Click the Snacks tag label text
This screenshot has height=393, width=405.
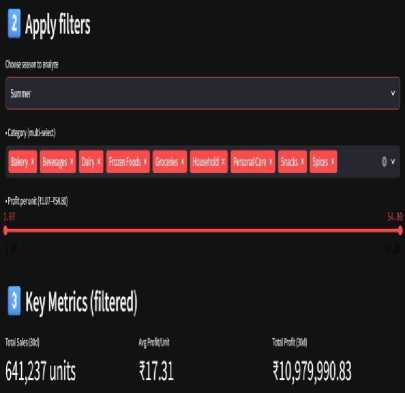289,162
